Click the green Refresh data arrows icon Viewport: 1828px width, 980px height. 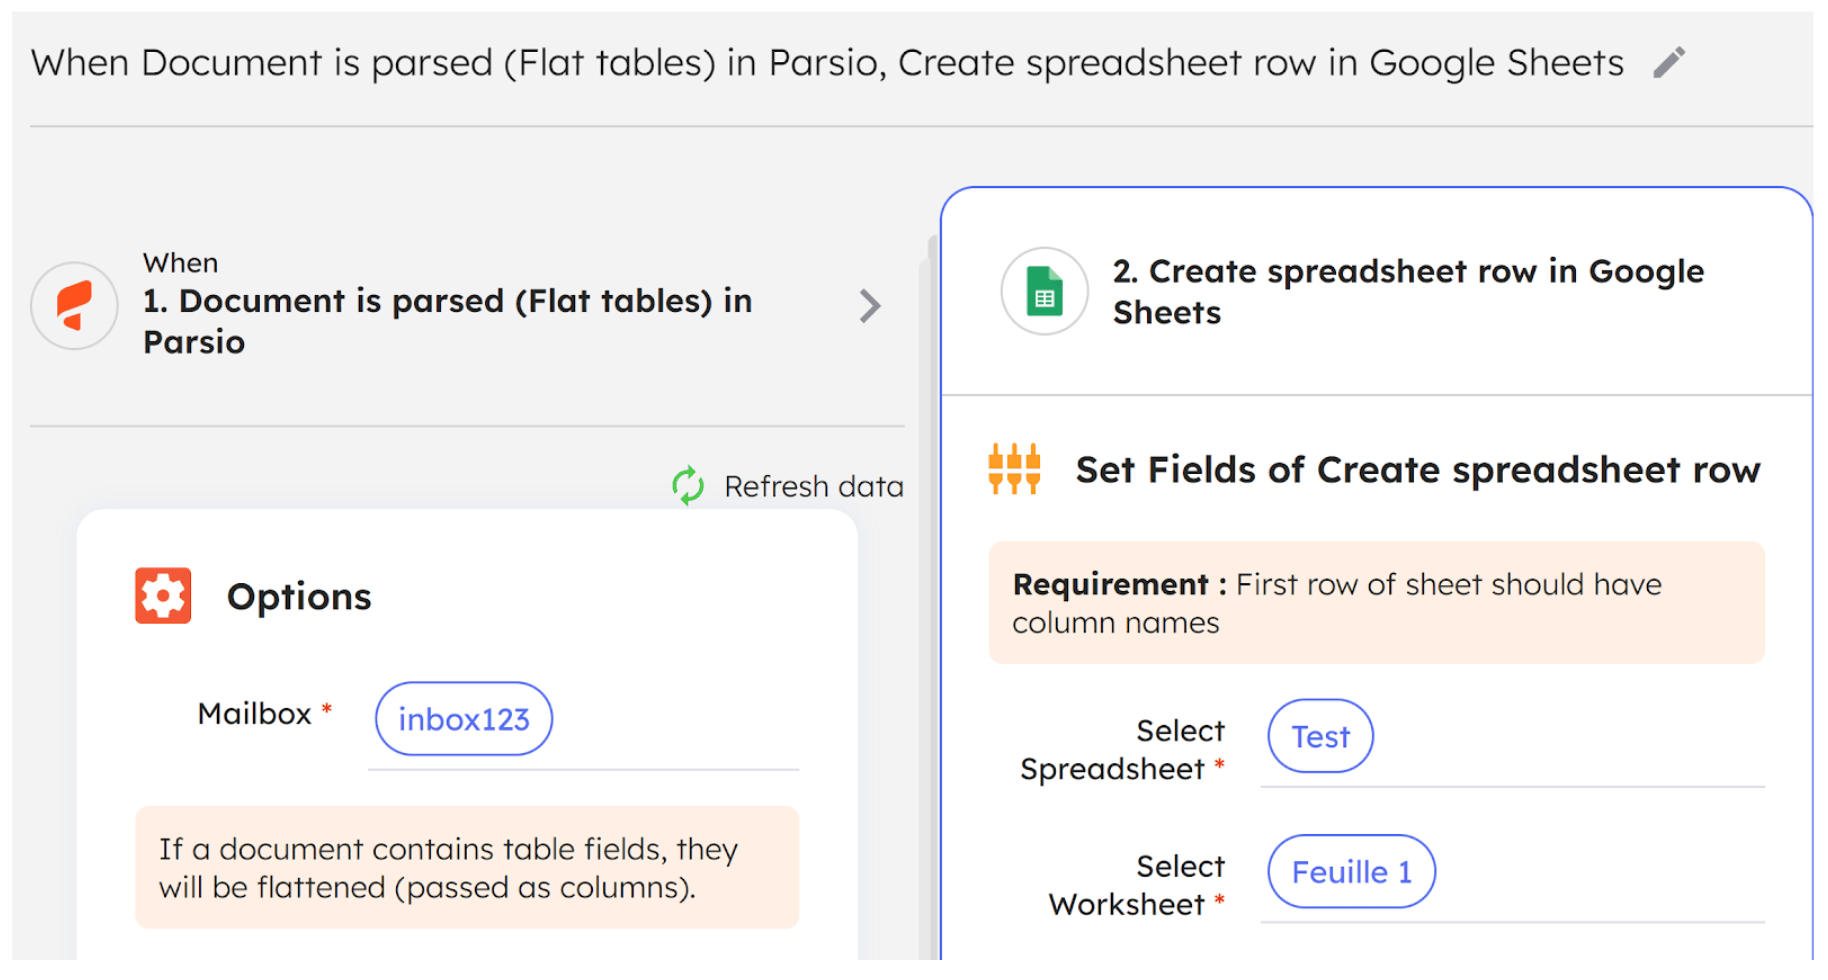(x=688, y=486)
